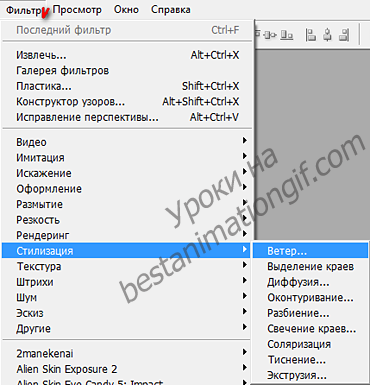Open the Окно menu

click(x=126, y=10)
